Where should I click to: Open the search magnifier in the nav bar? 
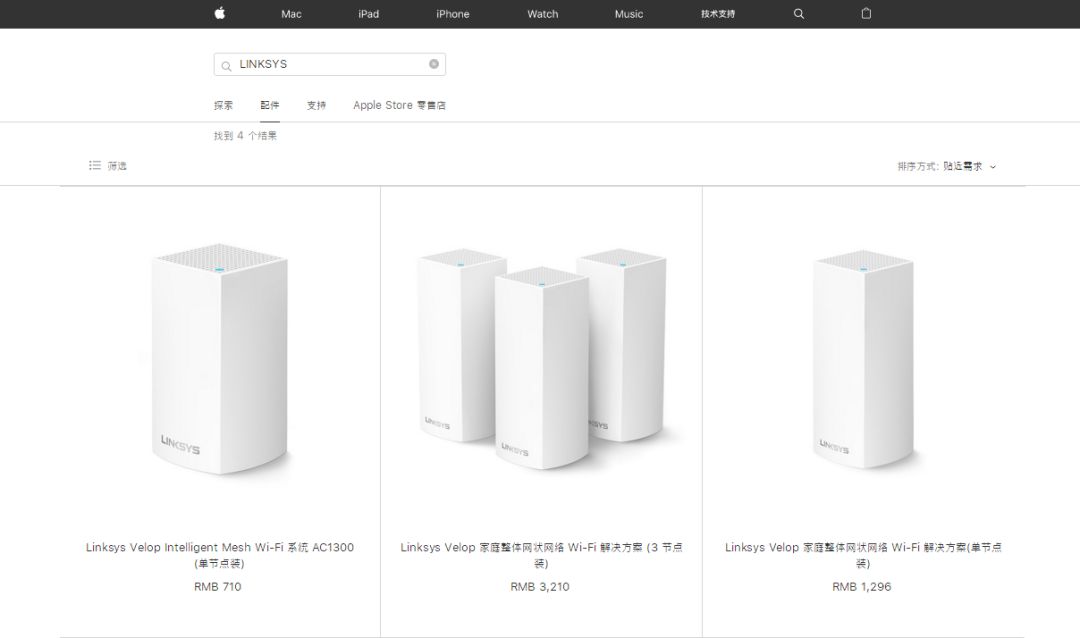798,14
